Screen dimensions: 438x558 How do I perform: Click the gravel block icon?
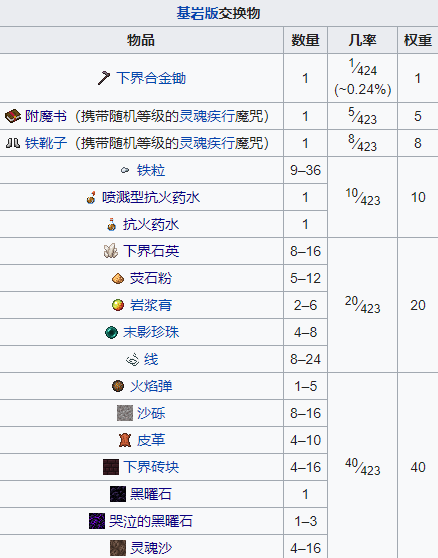[125, 413]
